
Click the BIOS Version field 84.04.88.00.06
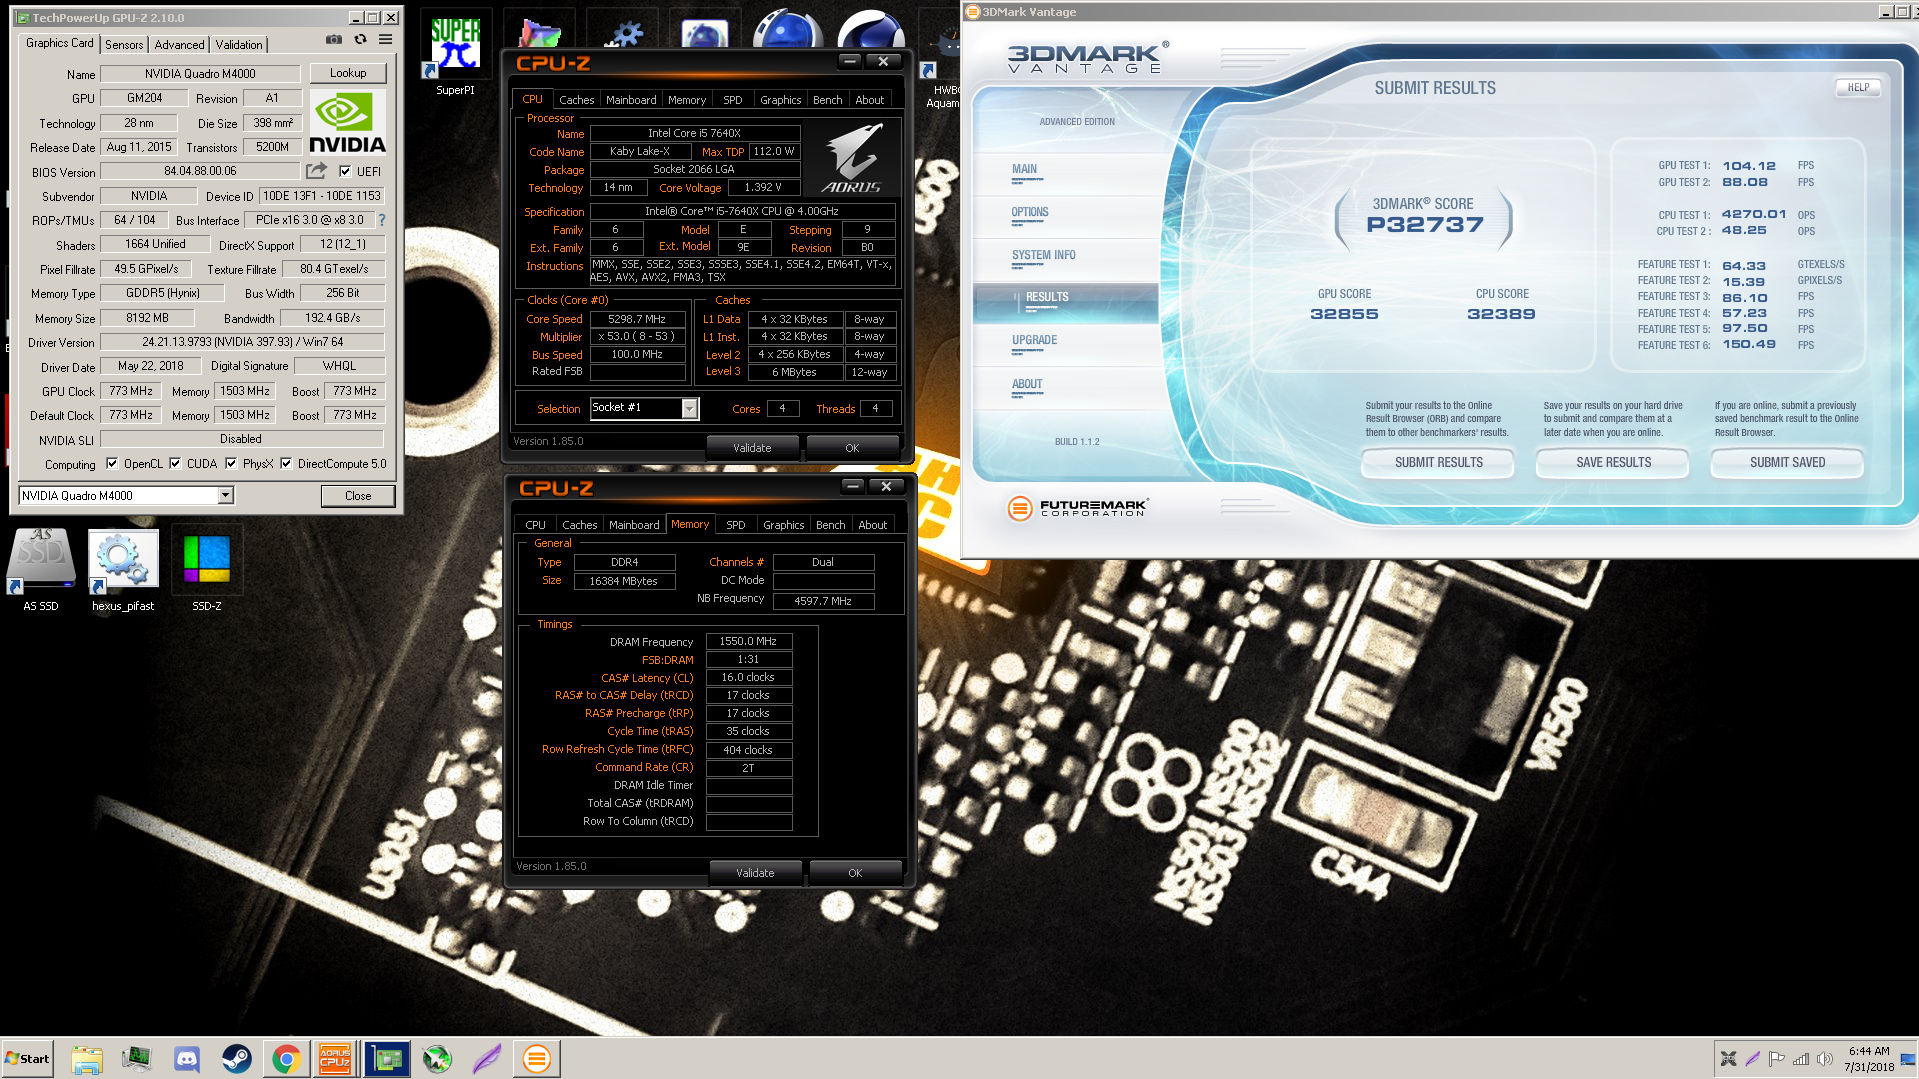[x=200, y=171]
